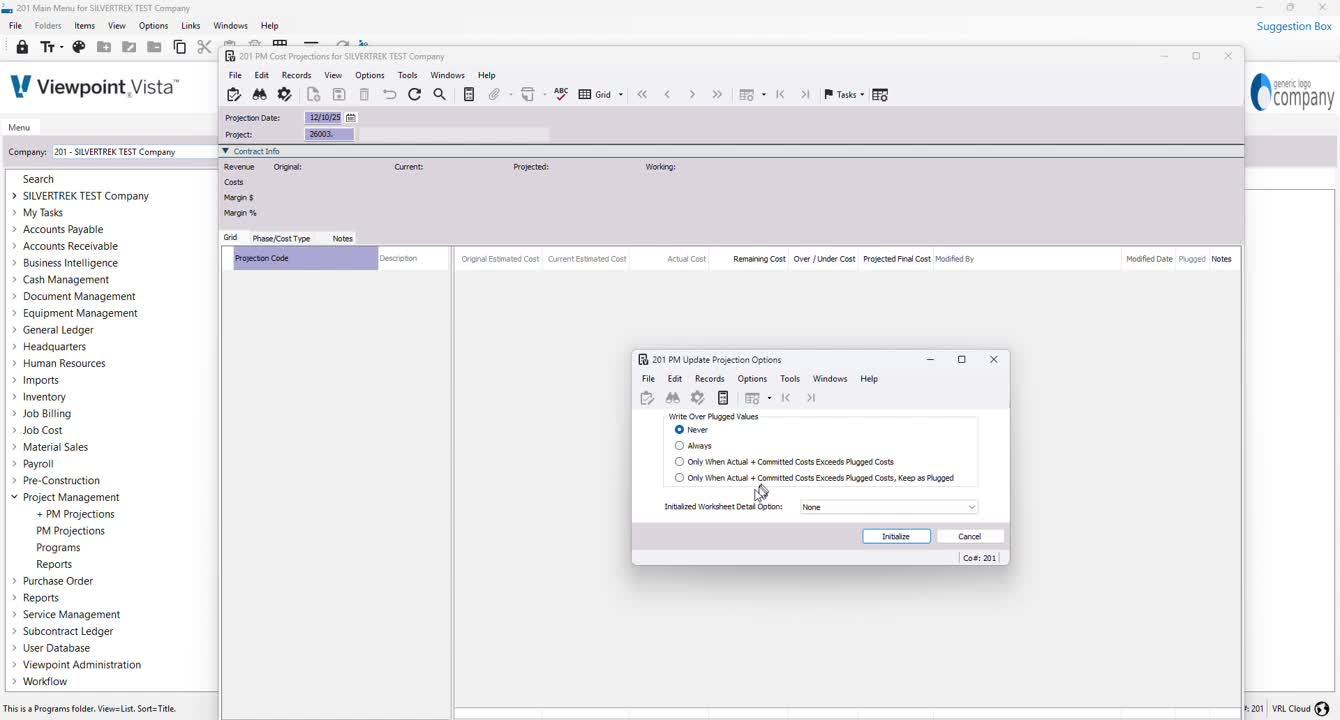This screenshot has width=1340, height=720.
Task: Open the Suggestion Box link
Action: [x=1294, y=27]
